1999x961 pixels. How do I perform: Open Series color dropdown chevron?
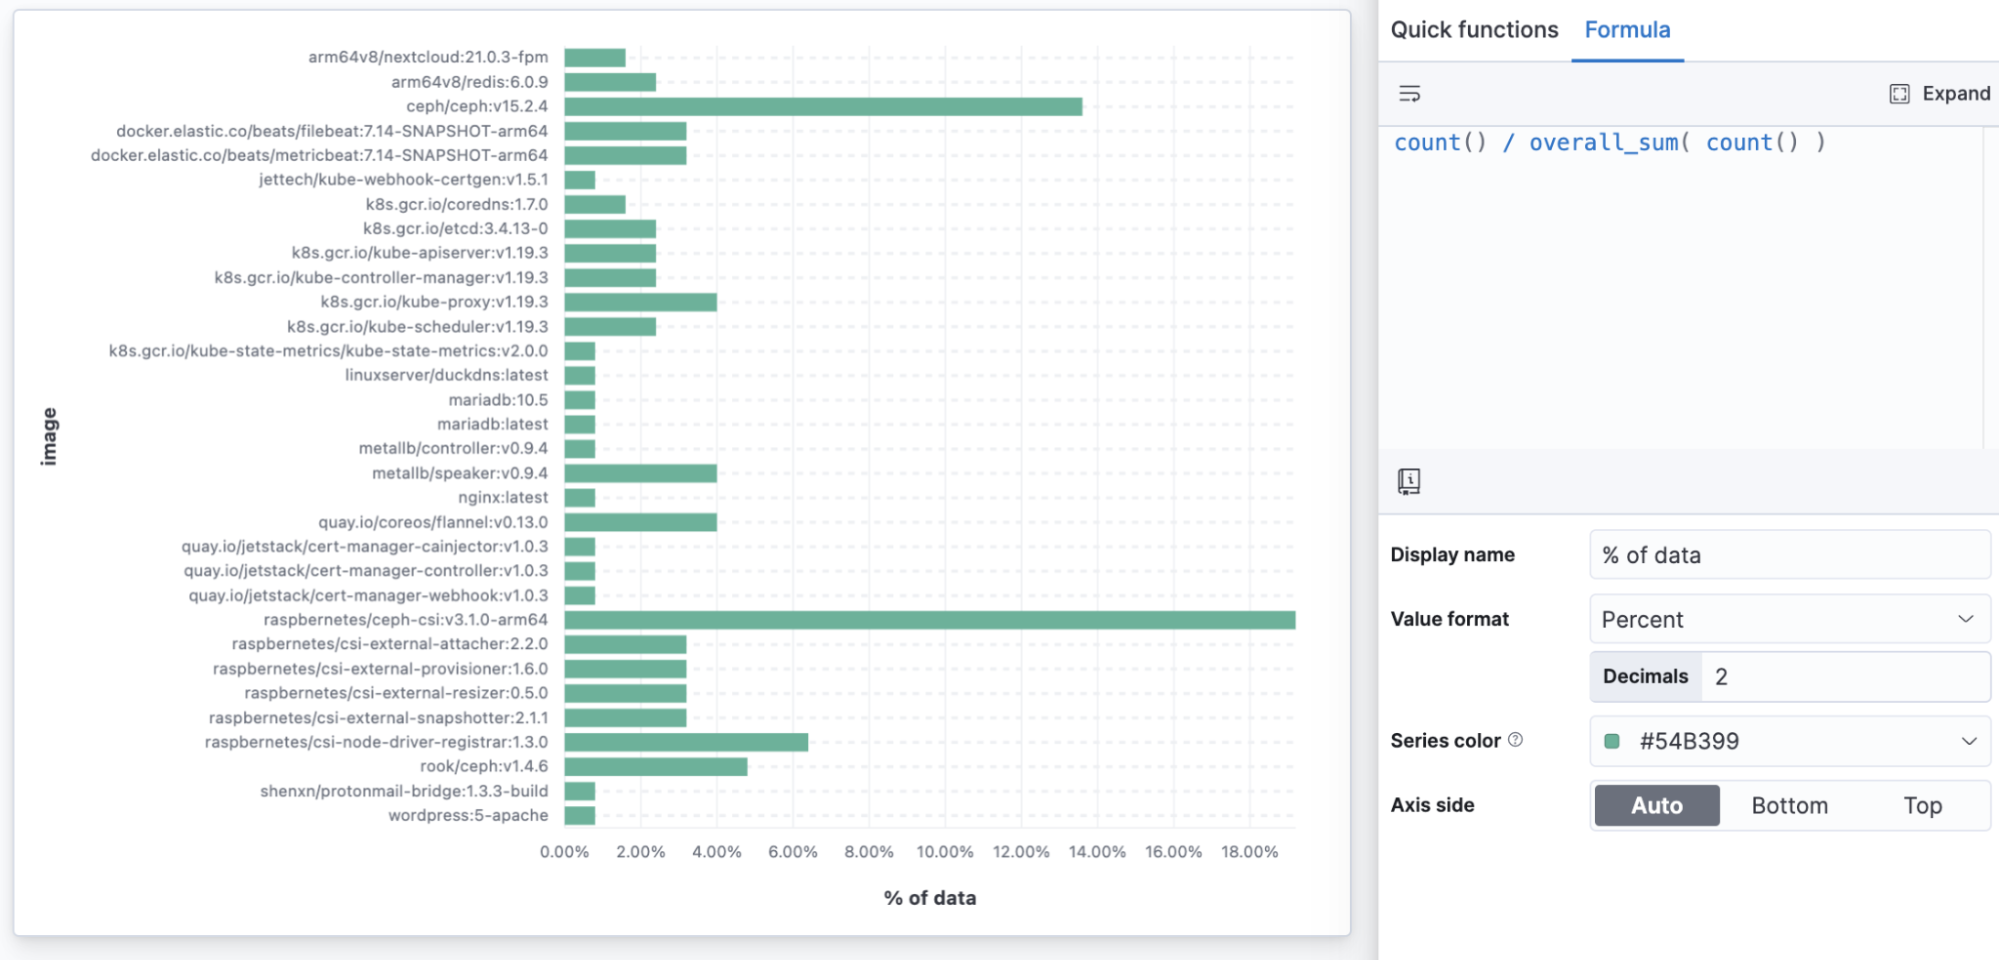(1968, 741)
